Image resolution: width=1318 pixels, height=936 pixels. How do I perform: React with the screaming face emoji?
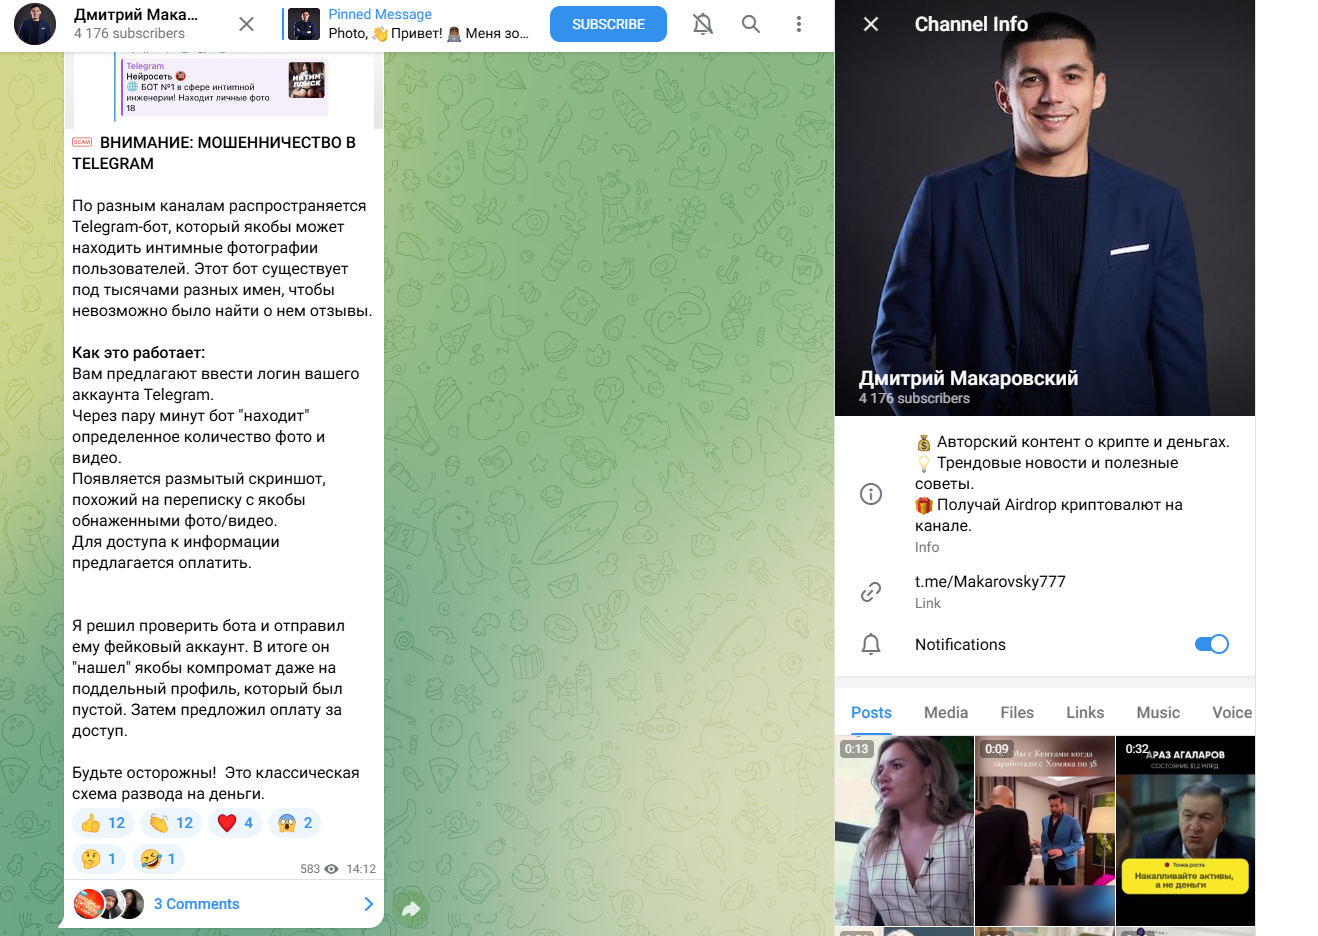pyautogui.click(x=294, y=823)
